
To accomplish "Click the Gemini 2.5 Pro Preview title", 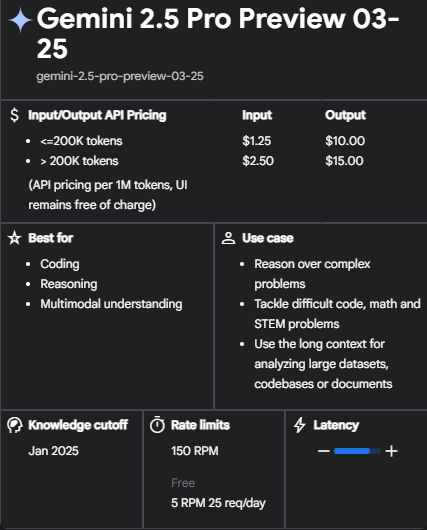I will coord(218,33).
